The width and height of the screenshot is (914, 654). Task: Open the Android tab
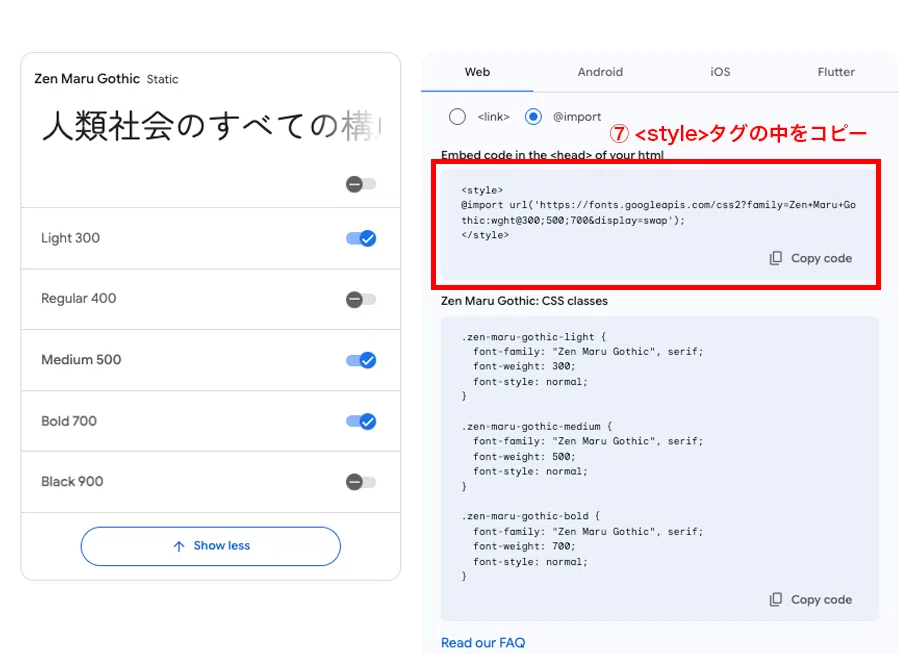click(x=600, y=72)
